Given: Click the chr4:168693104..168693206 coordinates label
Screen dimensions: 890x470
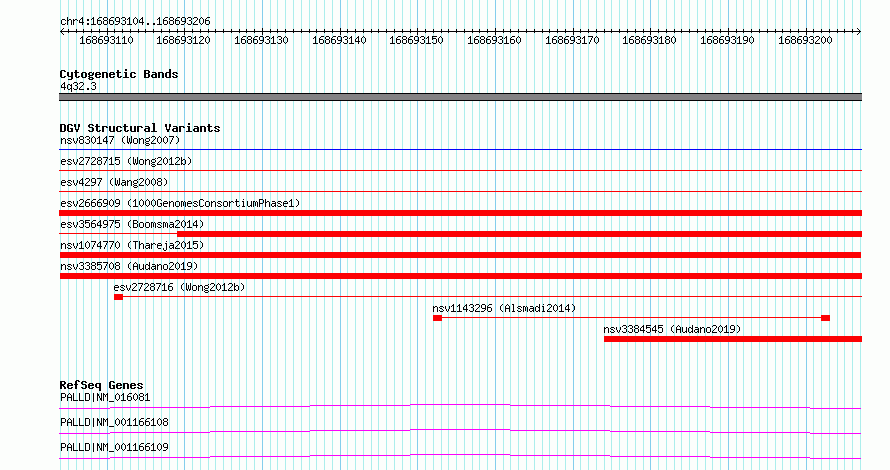Looking at the screenshot, I should (135, 22).
